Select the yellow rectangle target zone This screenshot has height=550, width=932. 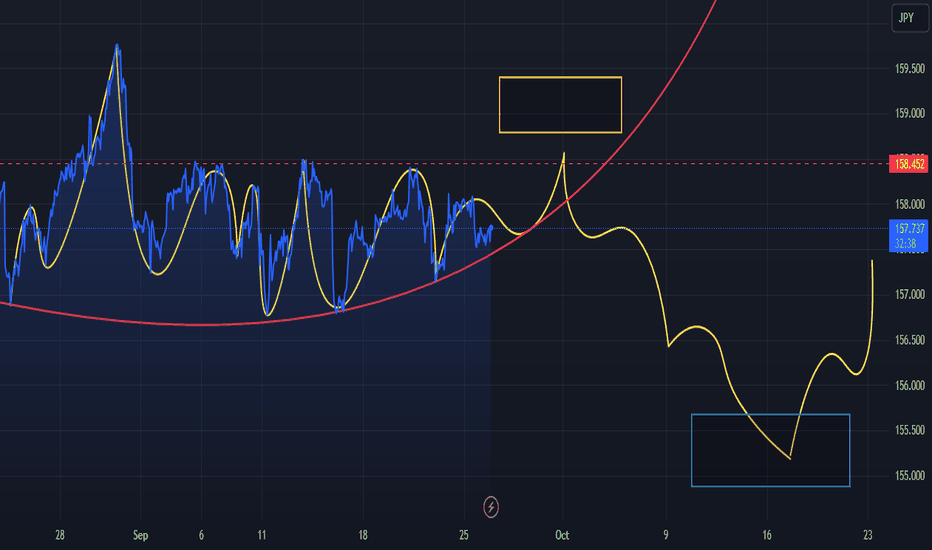point(561,105)
